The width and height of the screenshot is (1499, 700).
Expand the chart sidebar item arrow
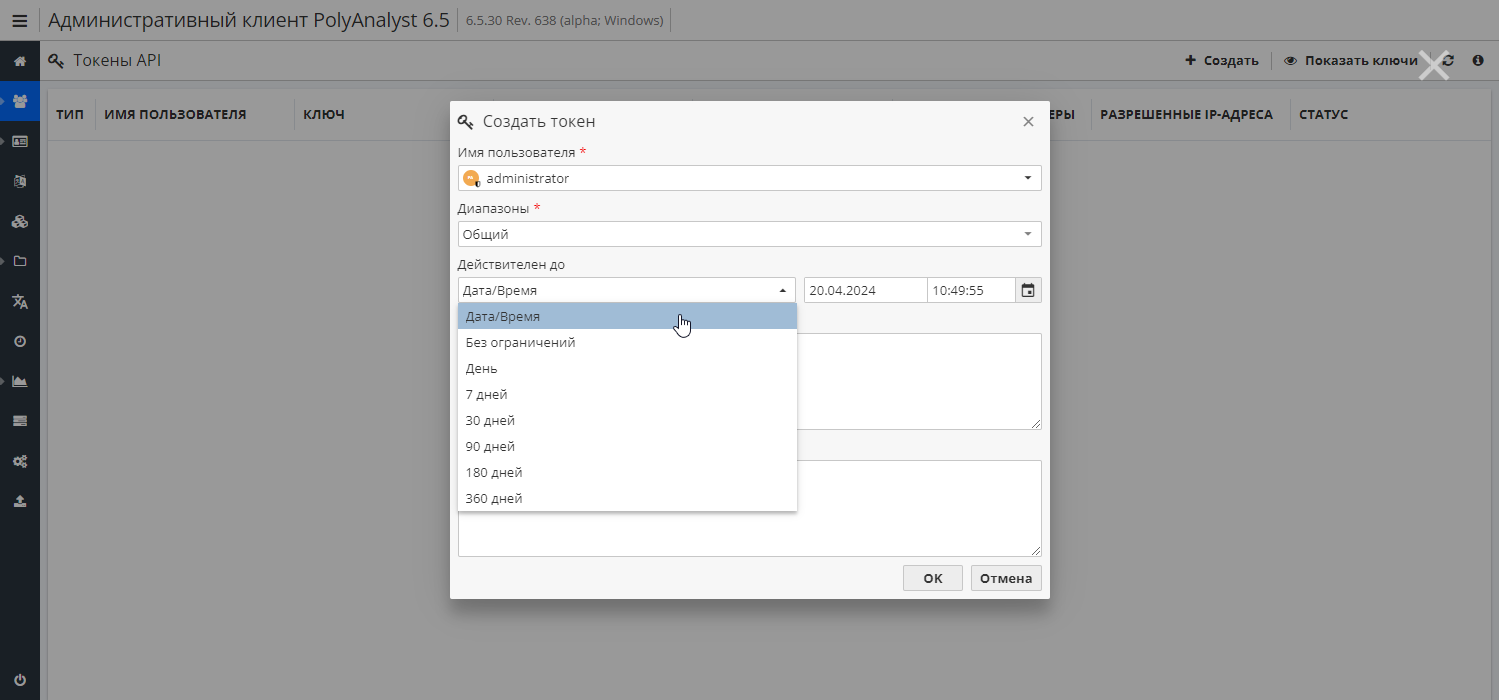click(x=4, y=381)
